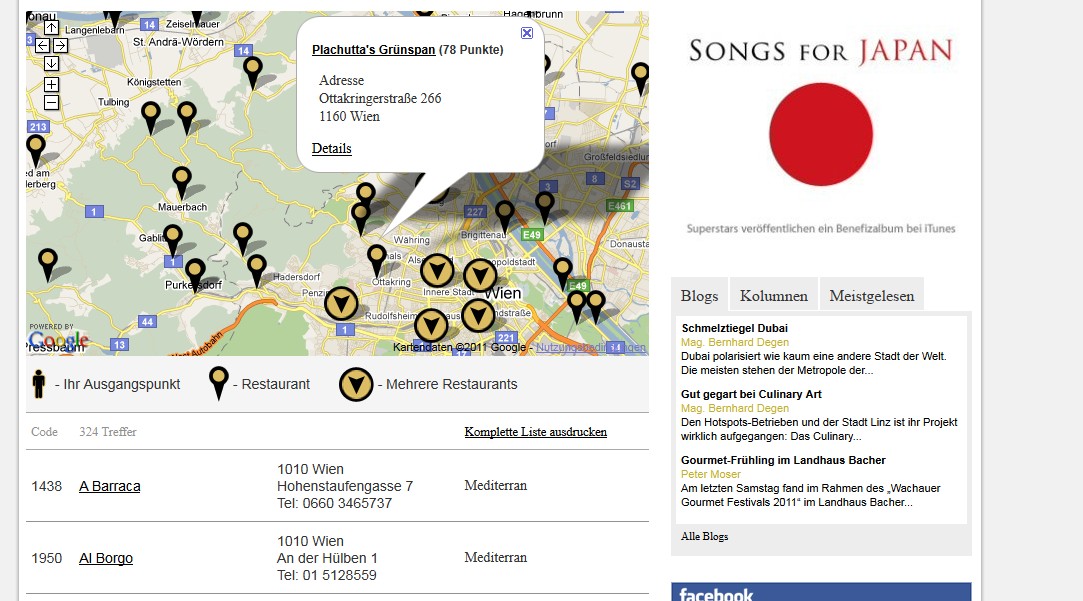Pan the map left with arrow button
Image resolution: width=1083 pixels, height=601 pixels.
click(42, 45)
